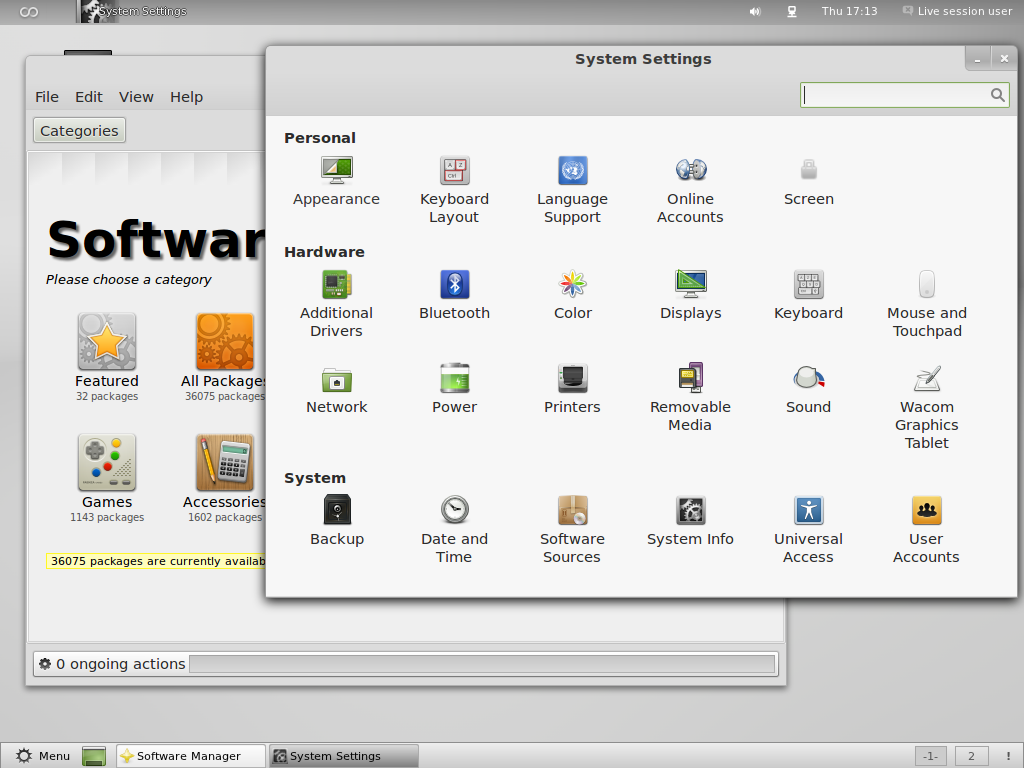Open File menu in Software Manager
The image size is (1024, 768).
click(46, 97)
